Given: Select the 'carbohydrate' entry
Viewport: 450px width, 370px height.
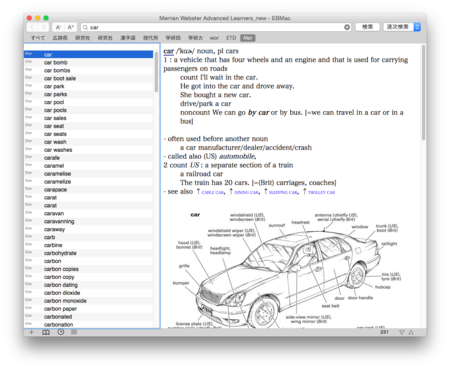Looking at the screenshot, I should [x=88, y=253].
